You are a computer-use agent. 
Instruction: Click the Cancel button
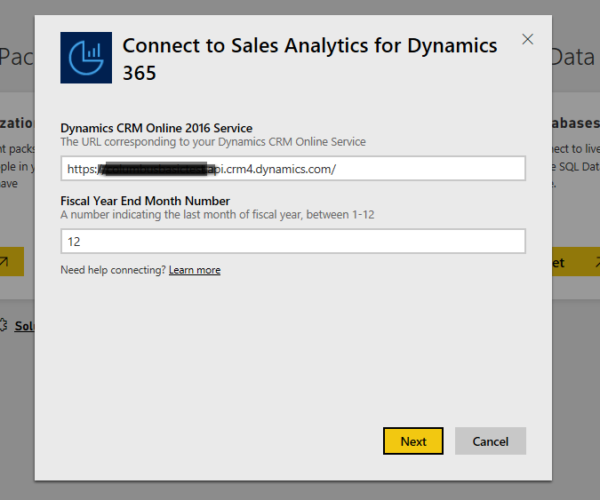(x=490, y=441)
